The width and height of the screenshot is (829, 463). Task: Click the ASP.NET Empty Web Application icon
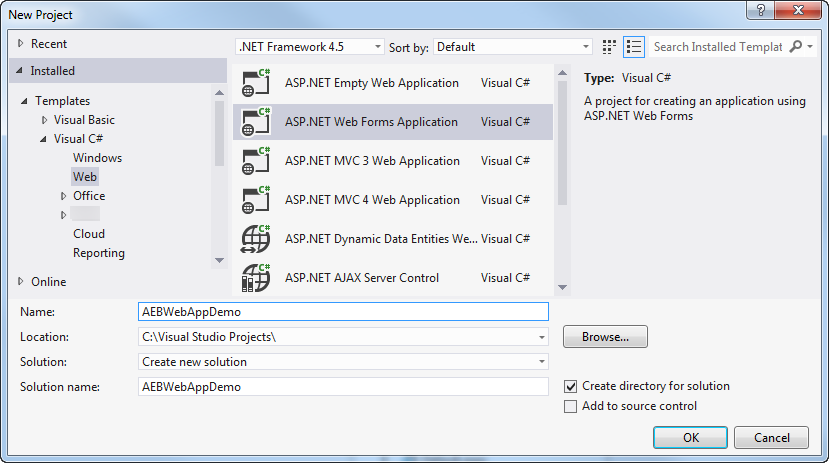(x=256, y=83)
